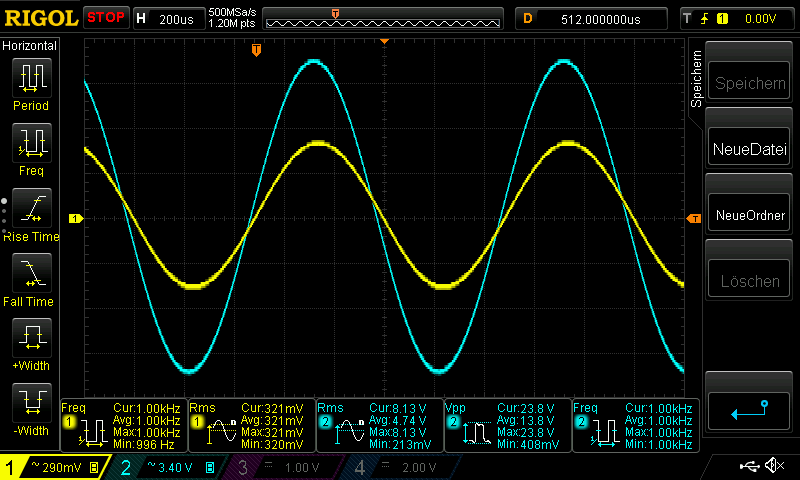This screenshot has height=480, width=800.
Task: Click the Löschen softkey
Action: click(749, 280)
